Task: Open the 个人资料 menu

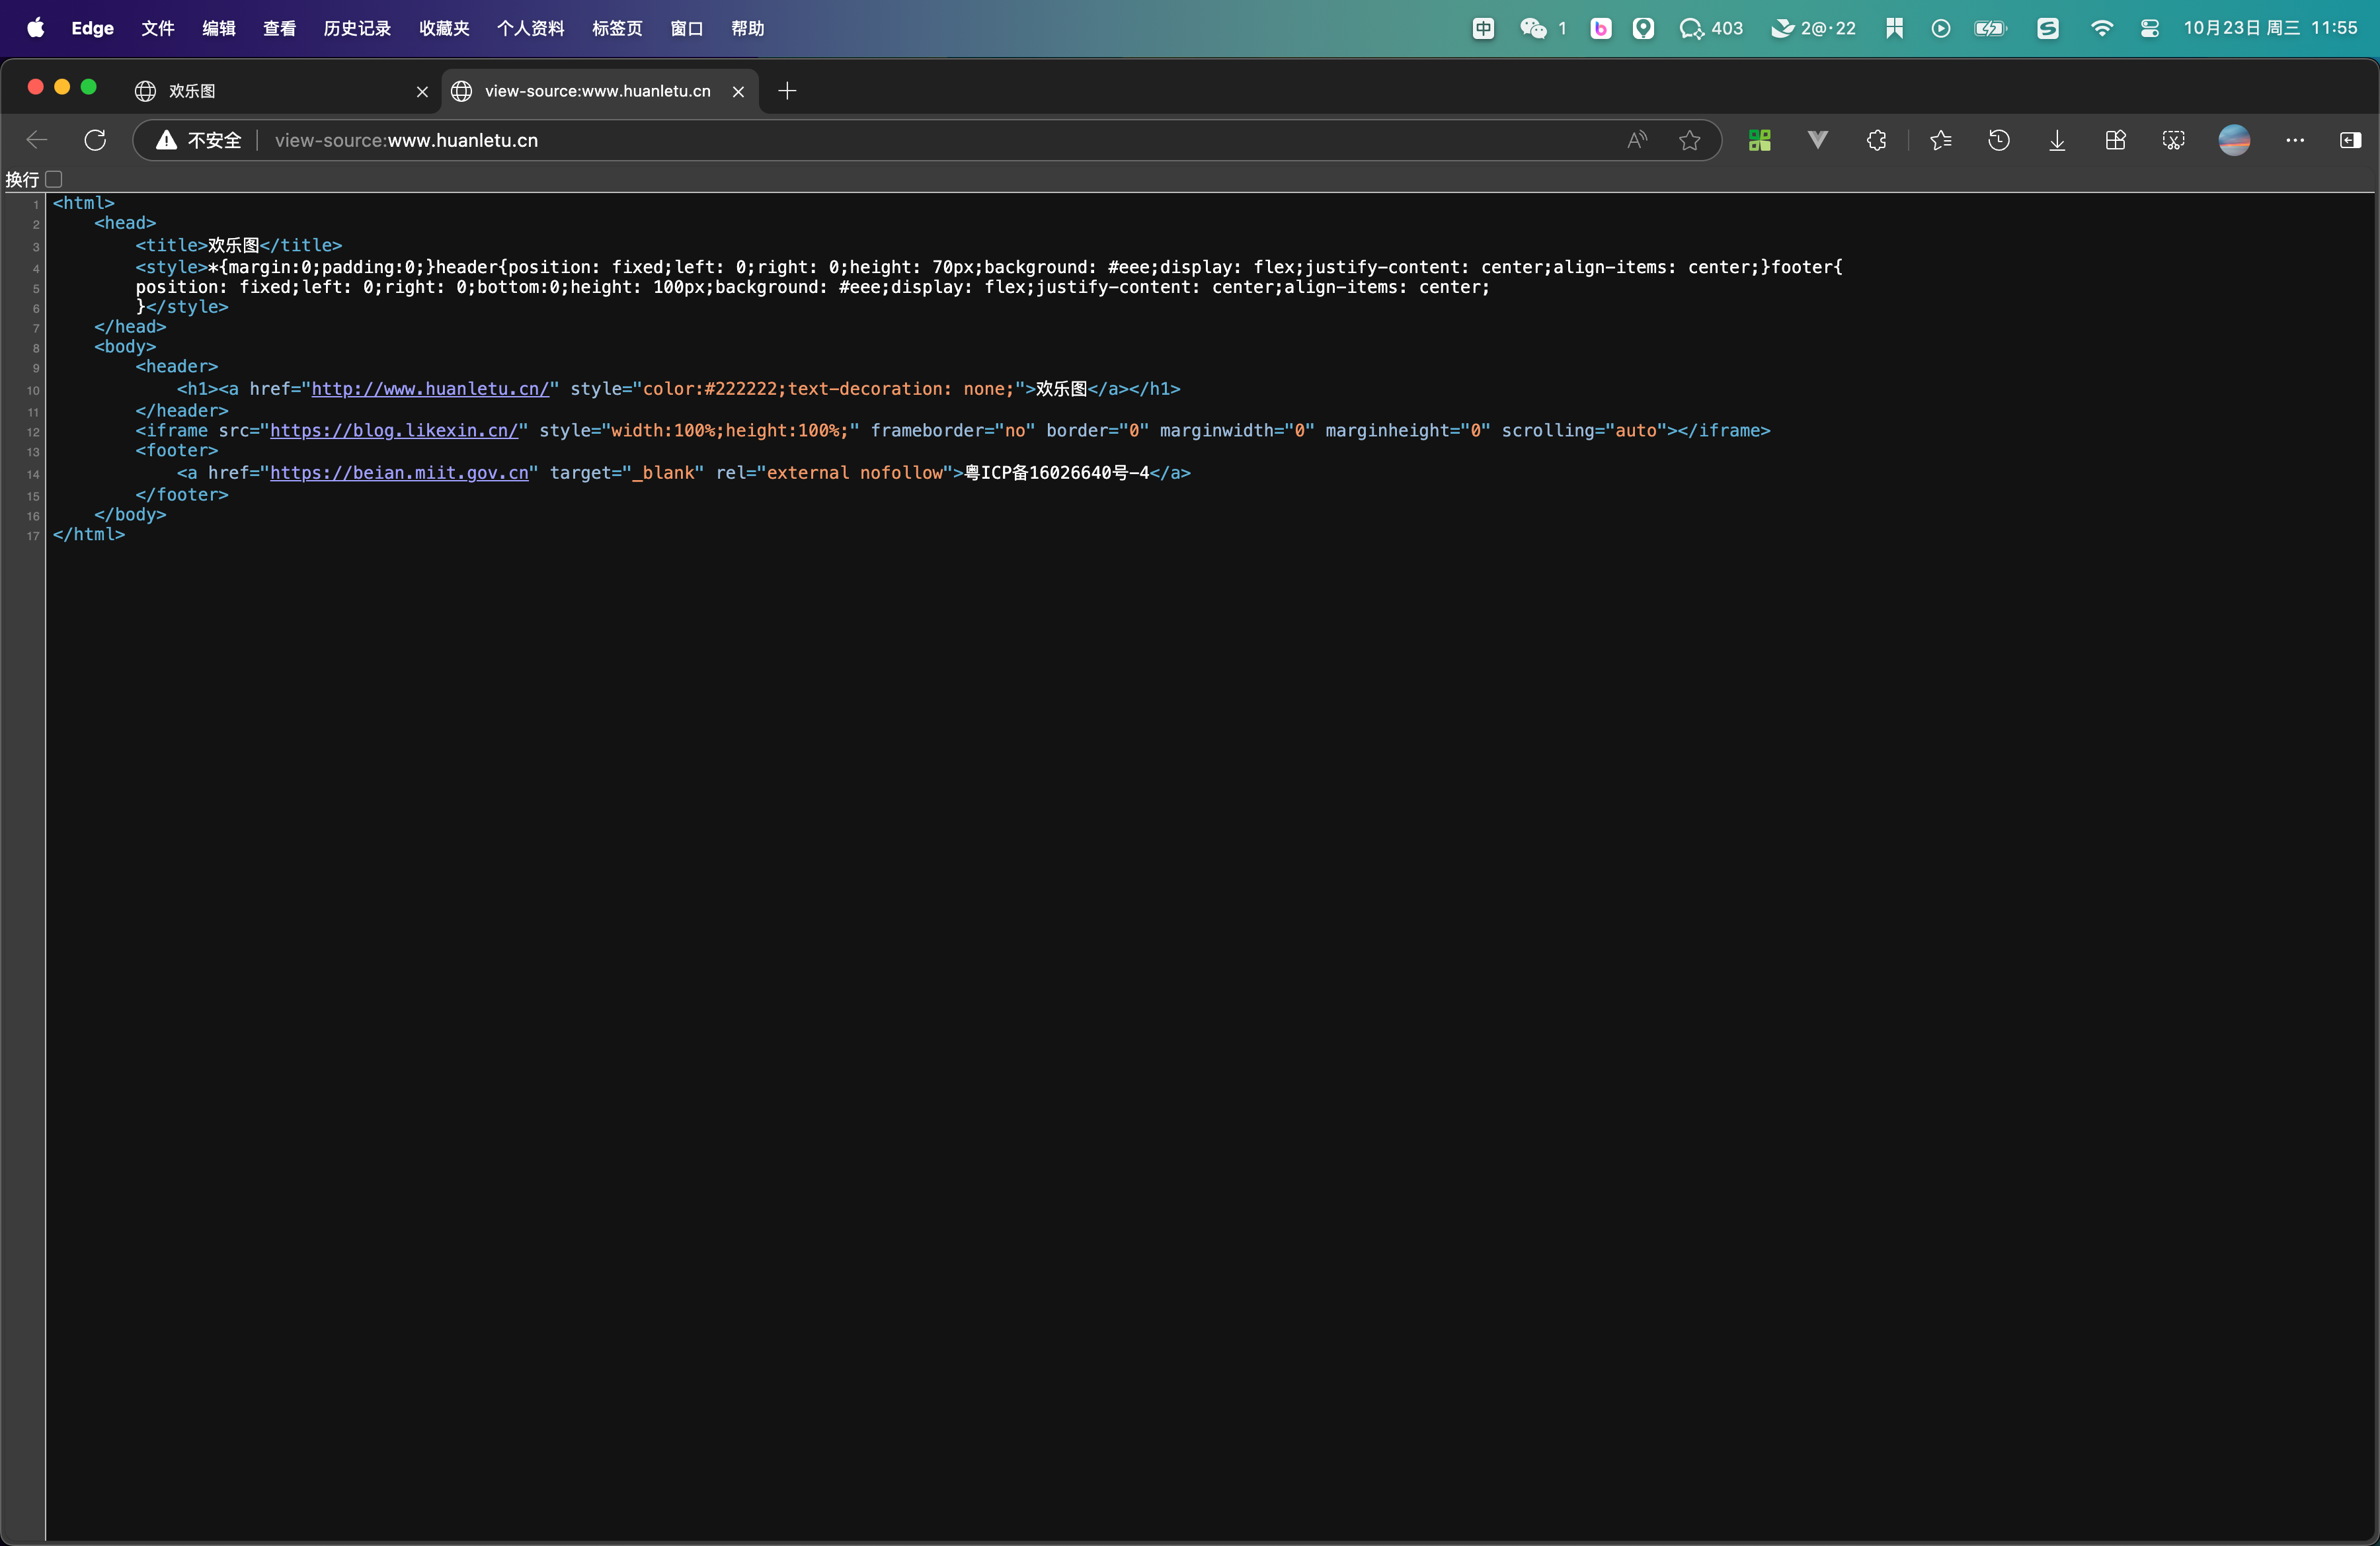Action: (x=530, y=28)
